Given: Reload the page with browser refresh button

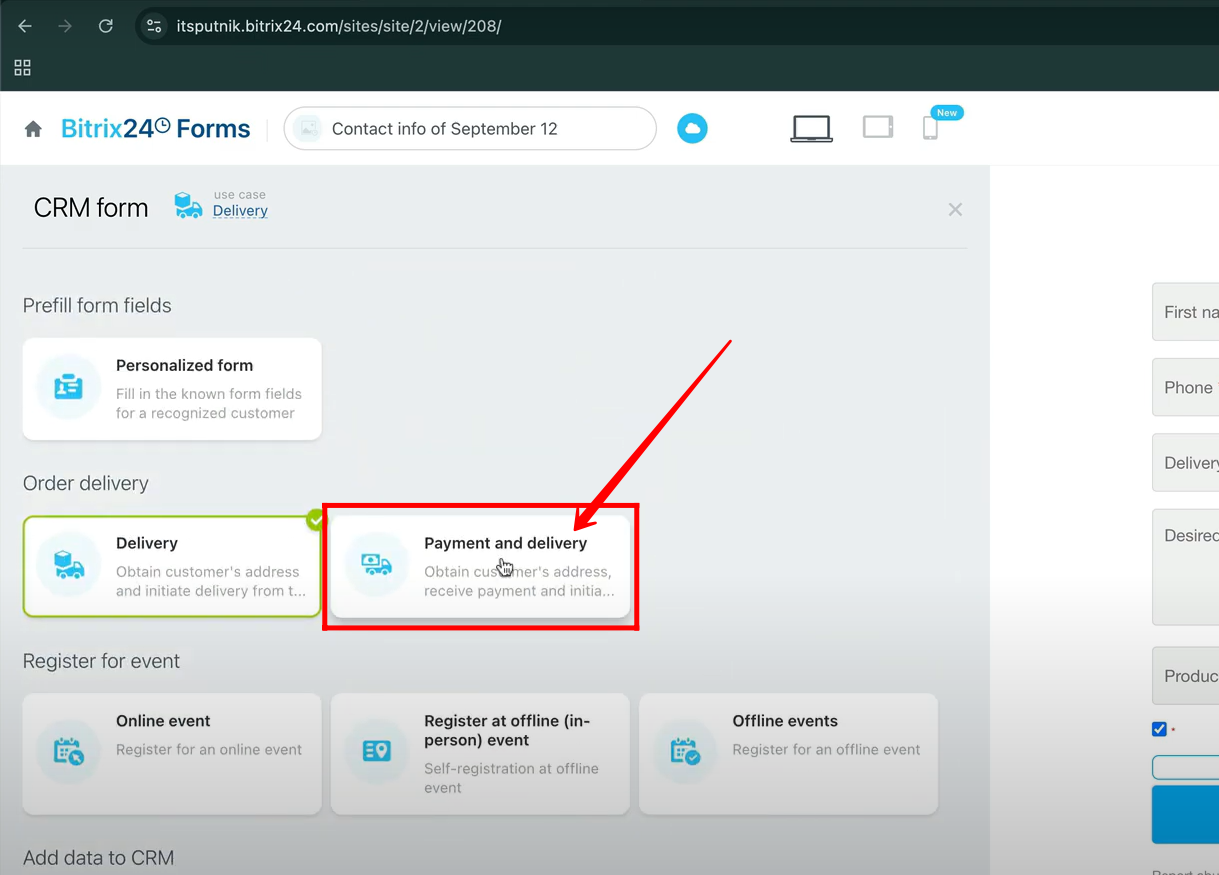Looking at the screenshot, I should tap(105, 26).
